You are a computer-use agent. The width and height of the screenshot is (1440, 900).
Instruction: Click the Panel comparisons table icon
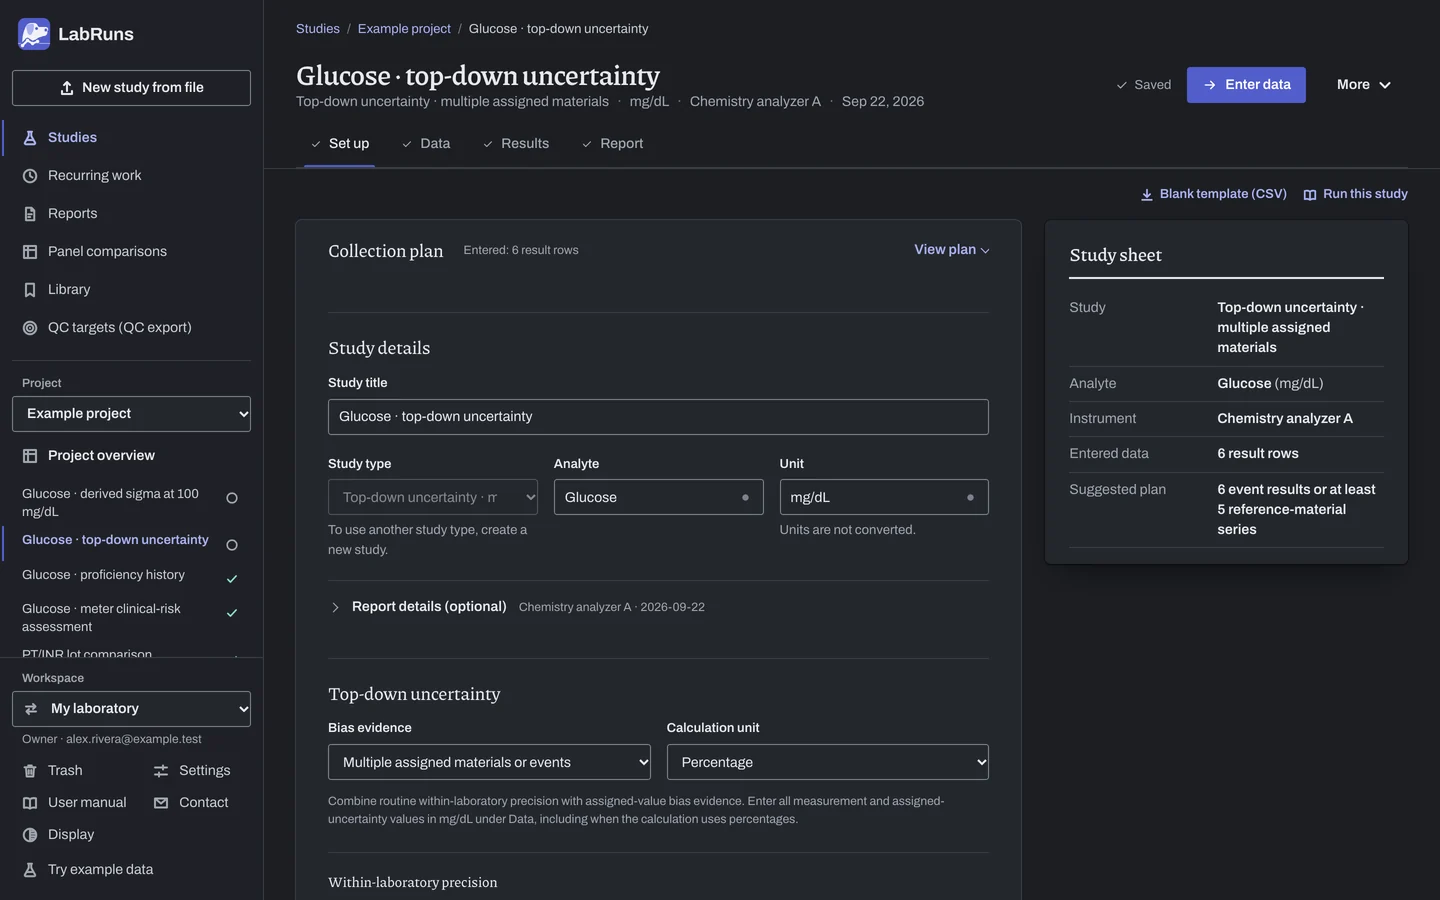30,252
